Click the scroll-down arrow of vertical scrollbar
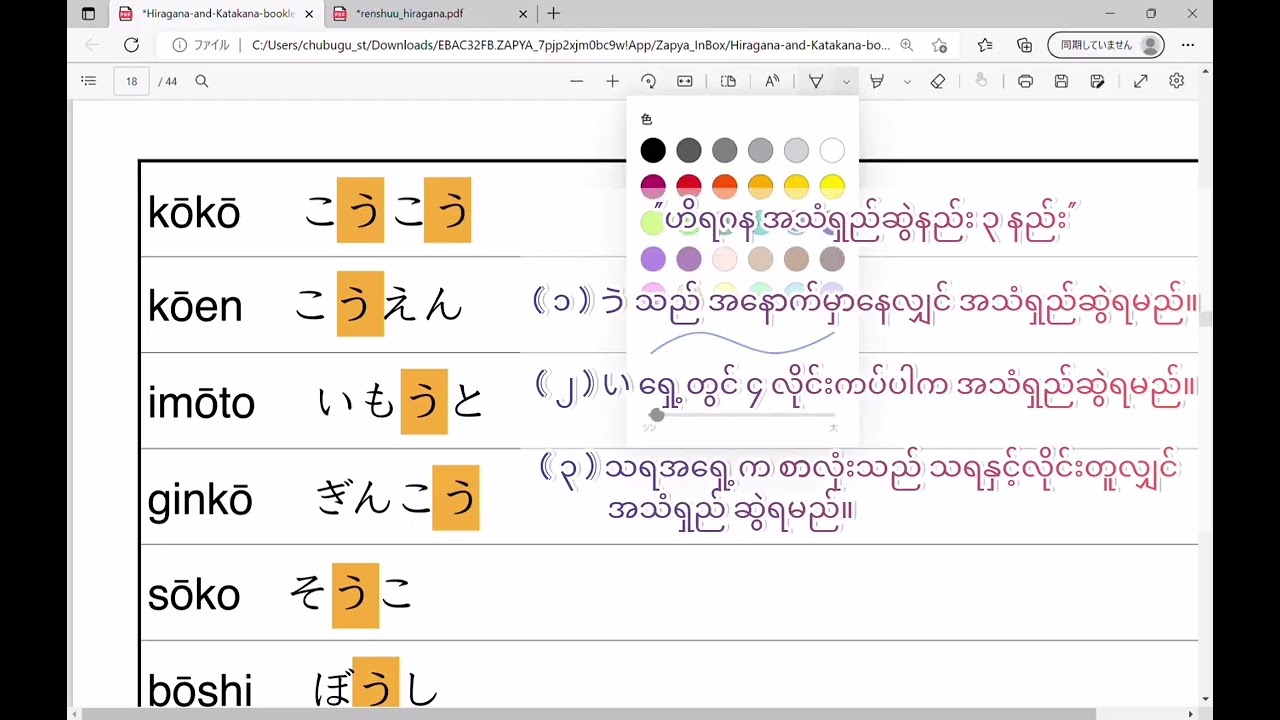The image size is (1280, 720). click(1206, 700)
